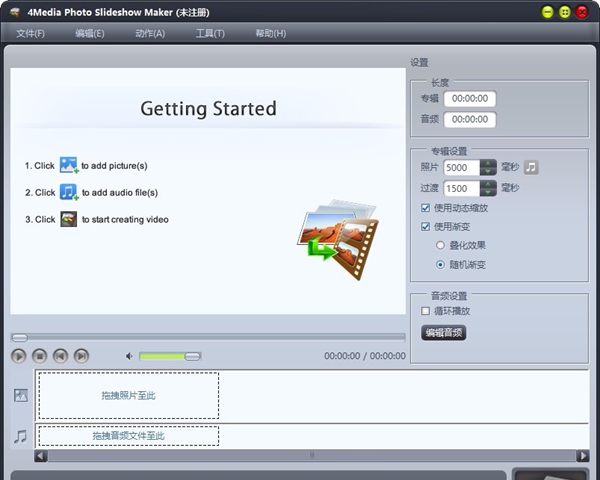Minimize the window with yellow button

(x=548, y=12)
